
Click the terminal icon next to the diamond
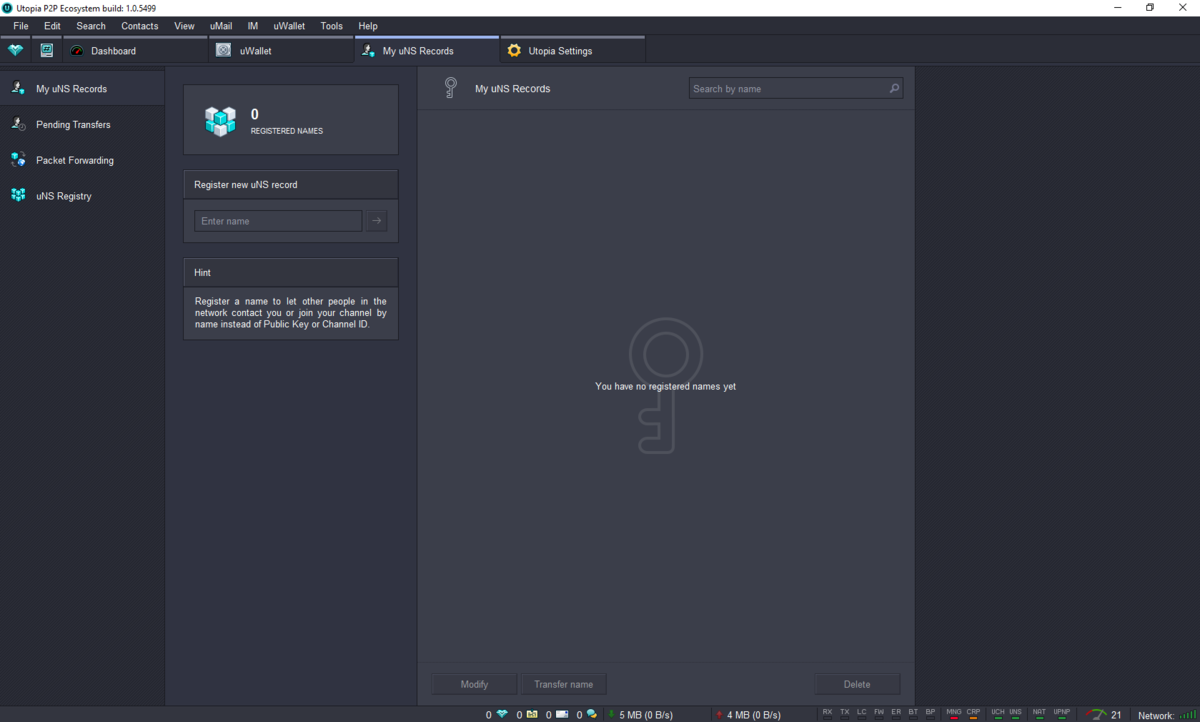47,50
